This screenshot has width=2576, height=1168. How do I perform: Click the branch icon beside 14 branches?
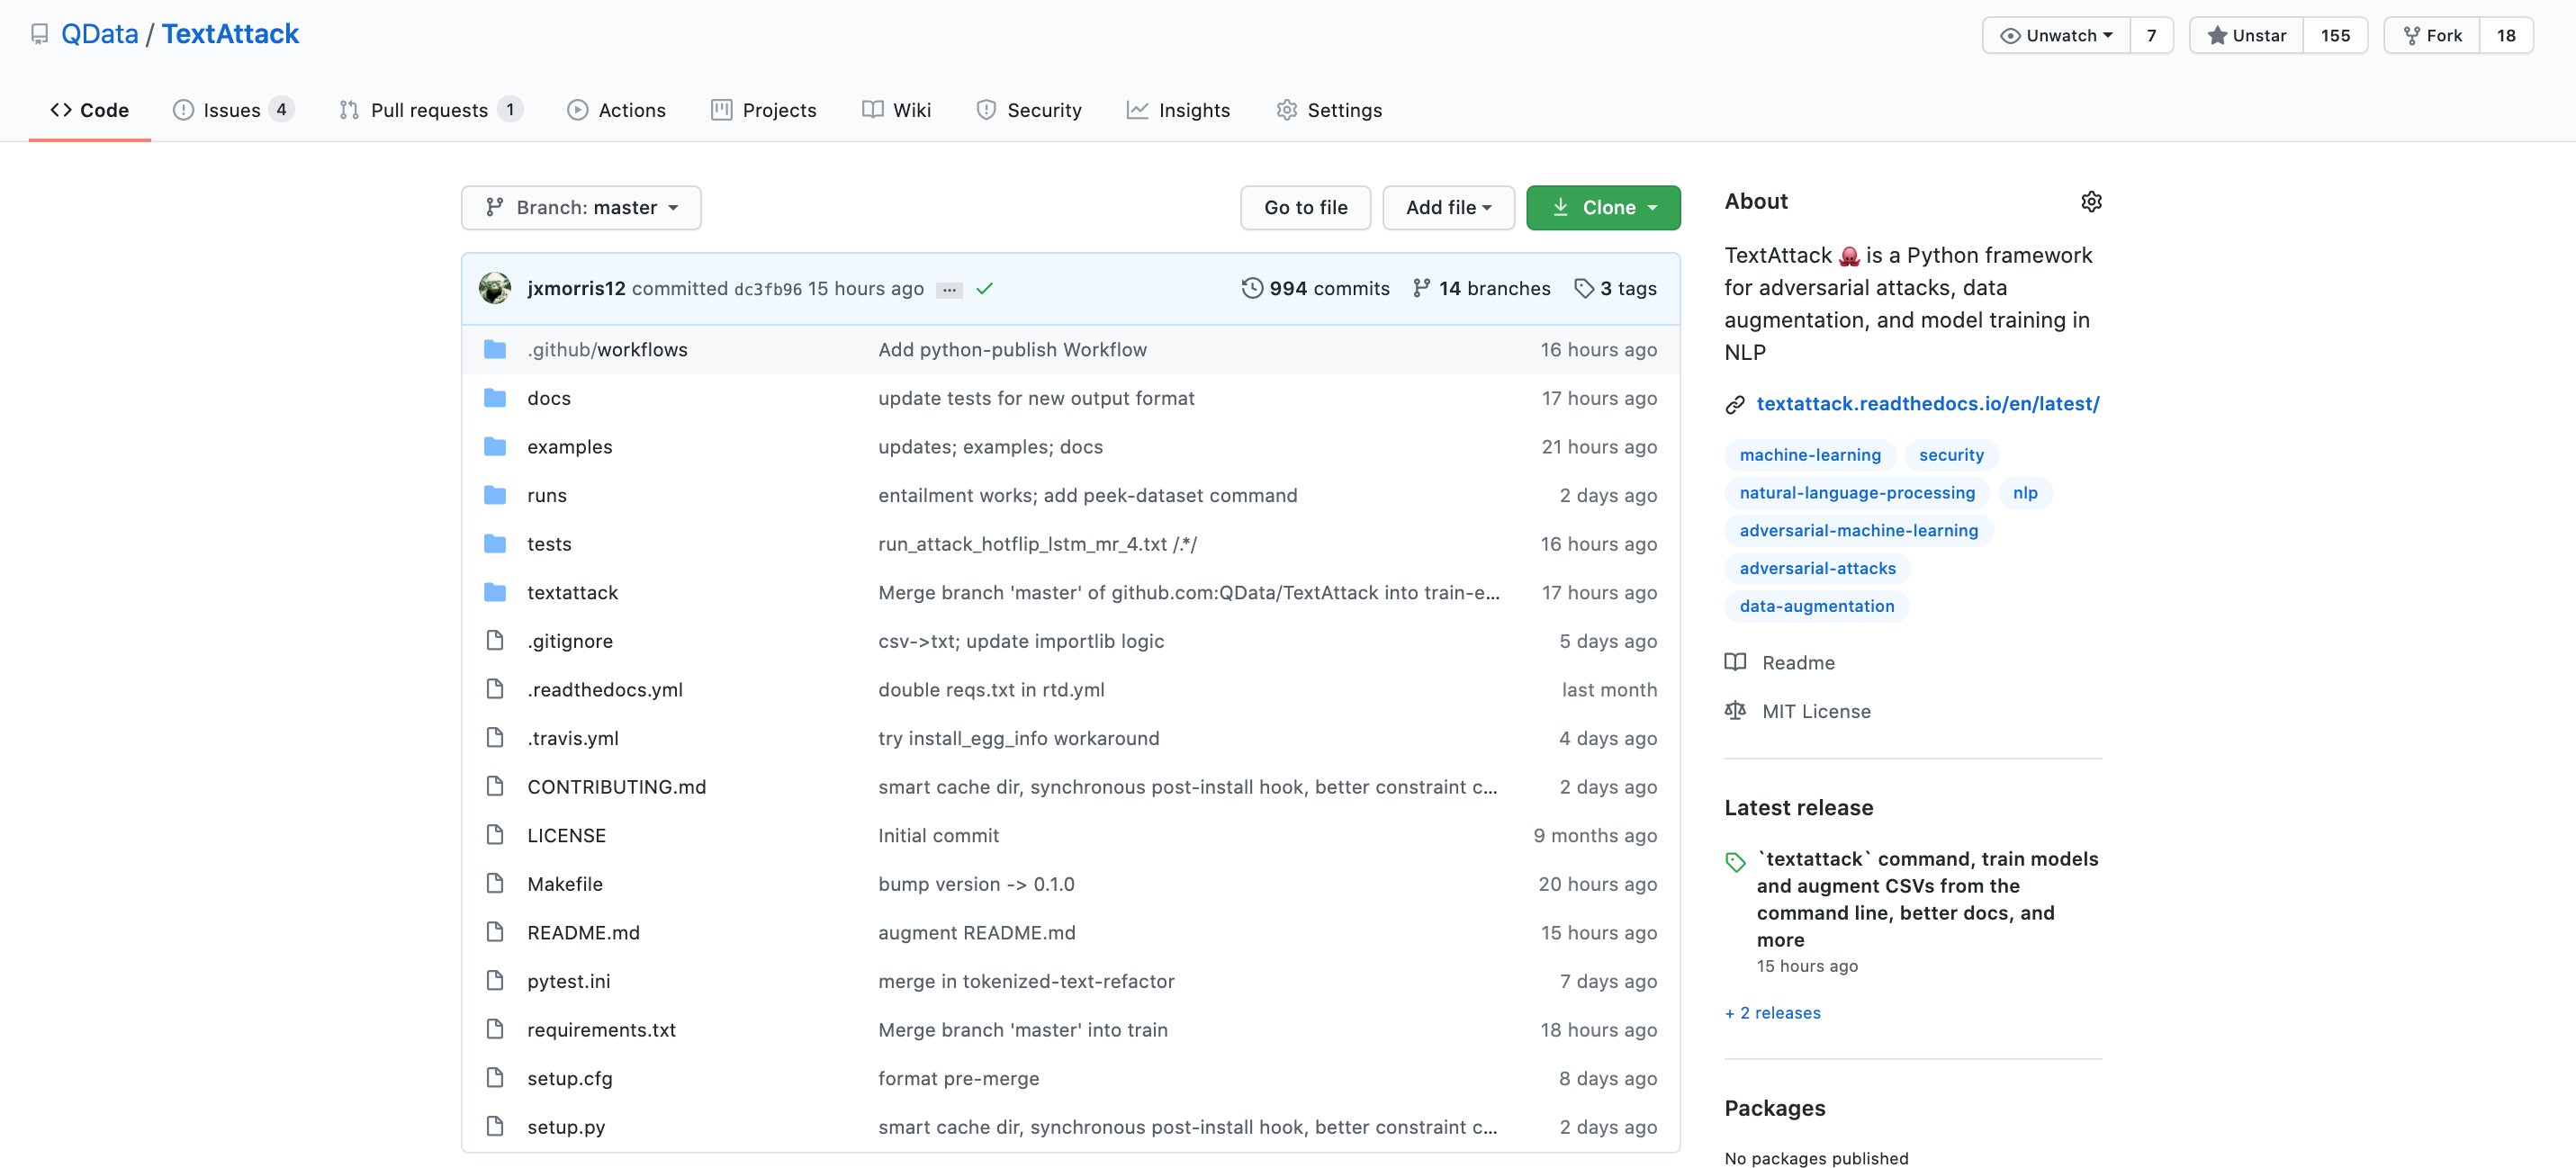(1421, 288)
